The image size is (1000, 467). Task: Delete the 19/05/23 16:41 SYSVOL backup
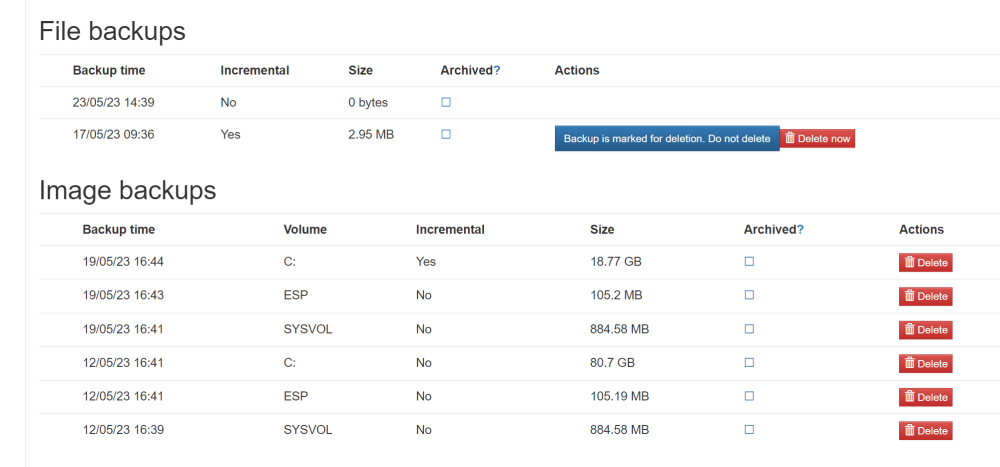click(x=925, y=330)
